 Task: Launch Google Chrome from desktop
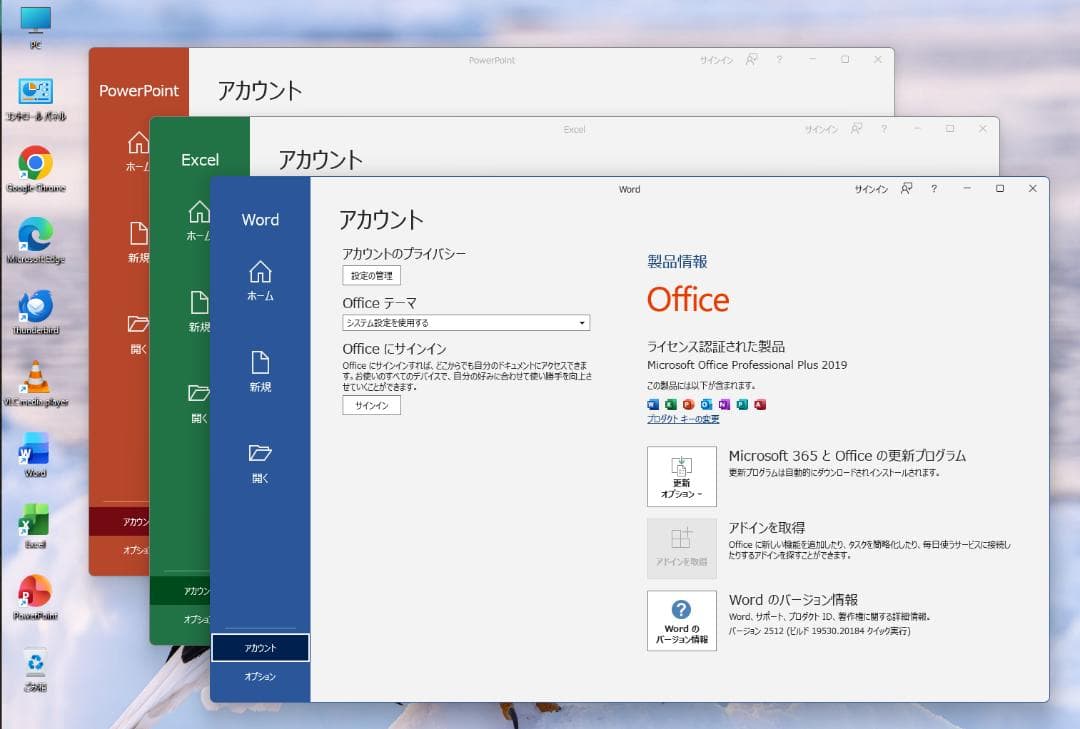36,170
